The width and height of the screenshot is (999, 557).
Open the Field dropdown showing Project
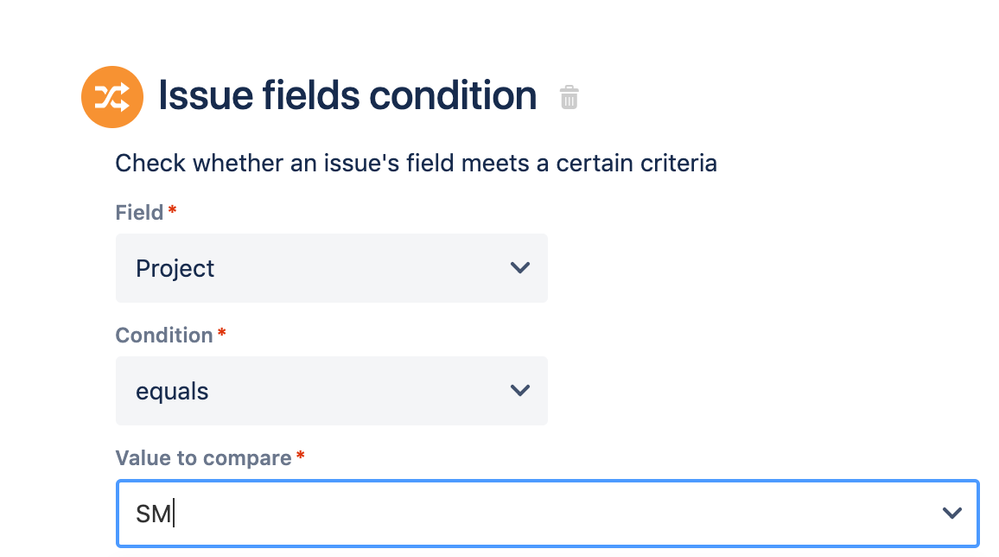click(331, 268)
